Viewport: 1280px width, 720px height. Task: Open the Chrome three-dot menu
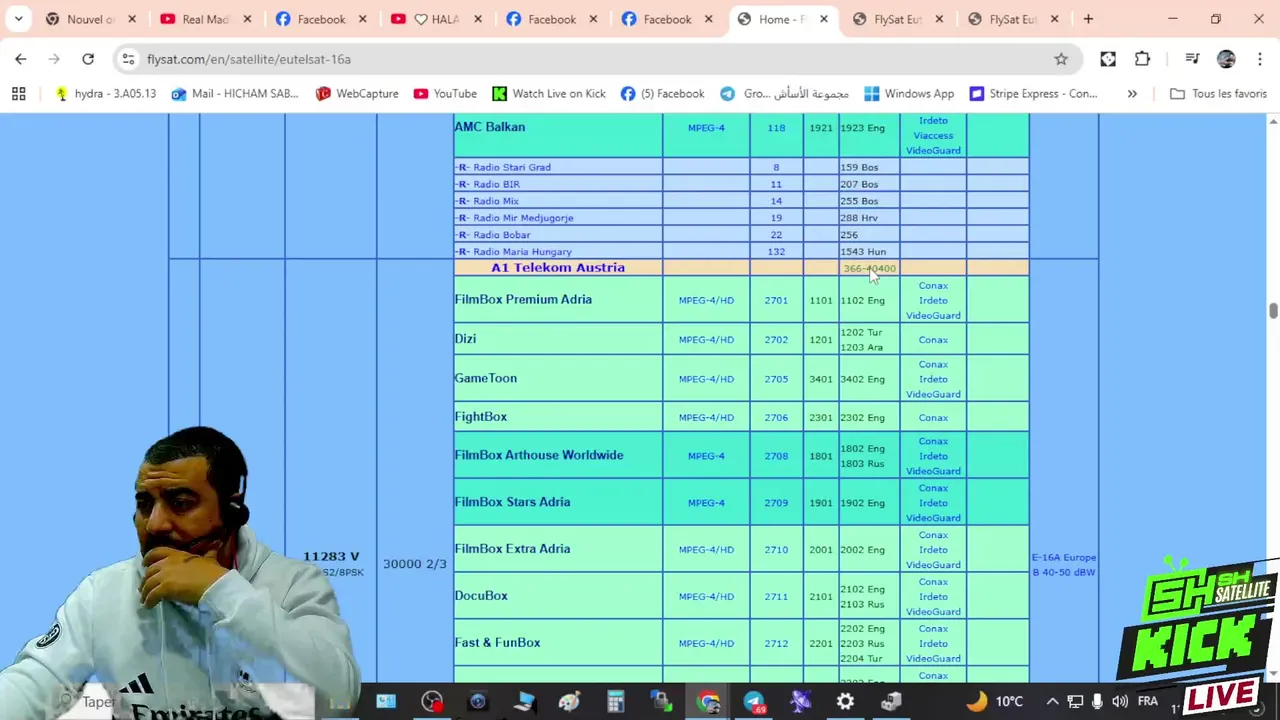[x=1259, y=59]
